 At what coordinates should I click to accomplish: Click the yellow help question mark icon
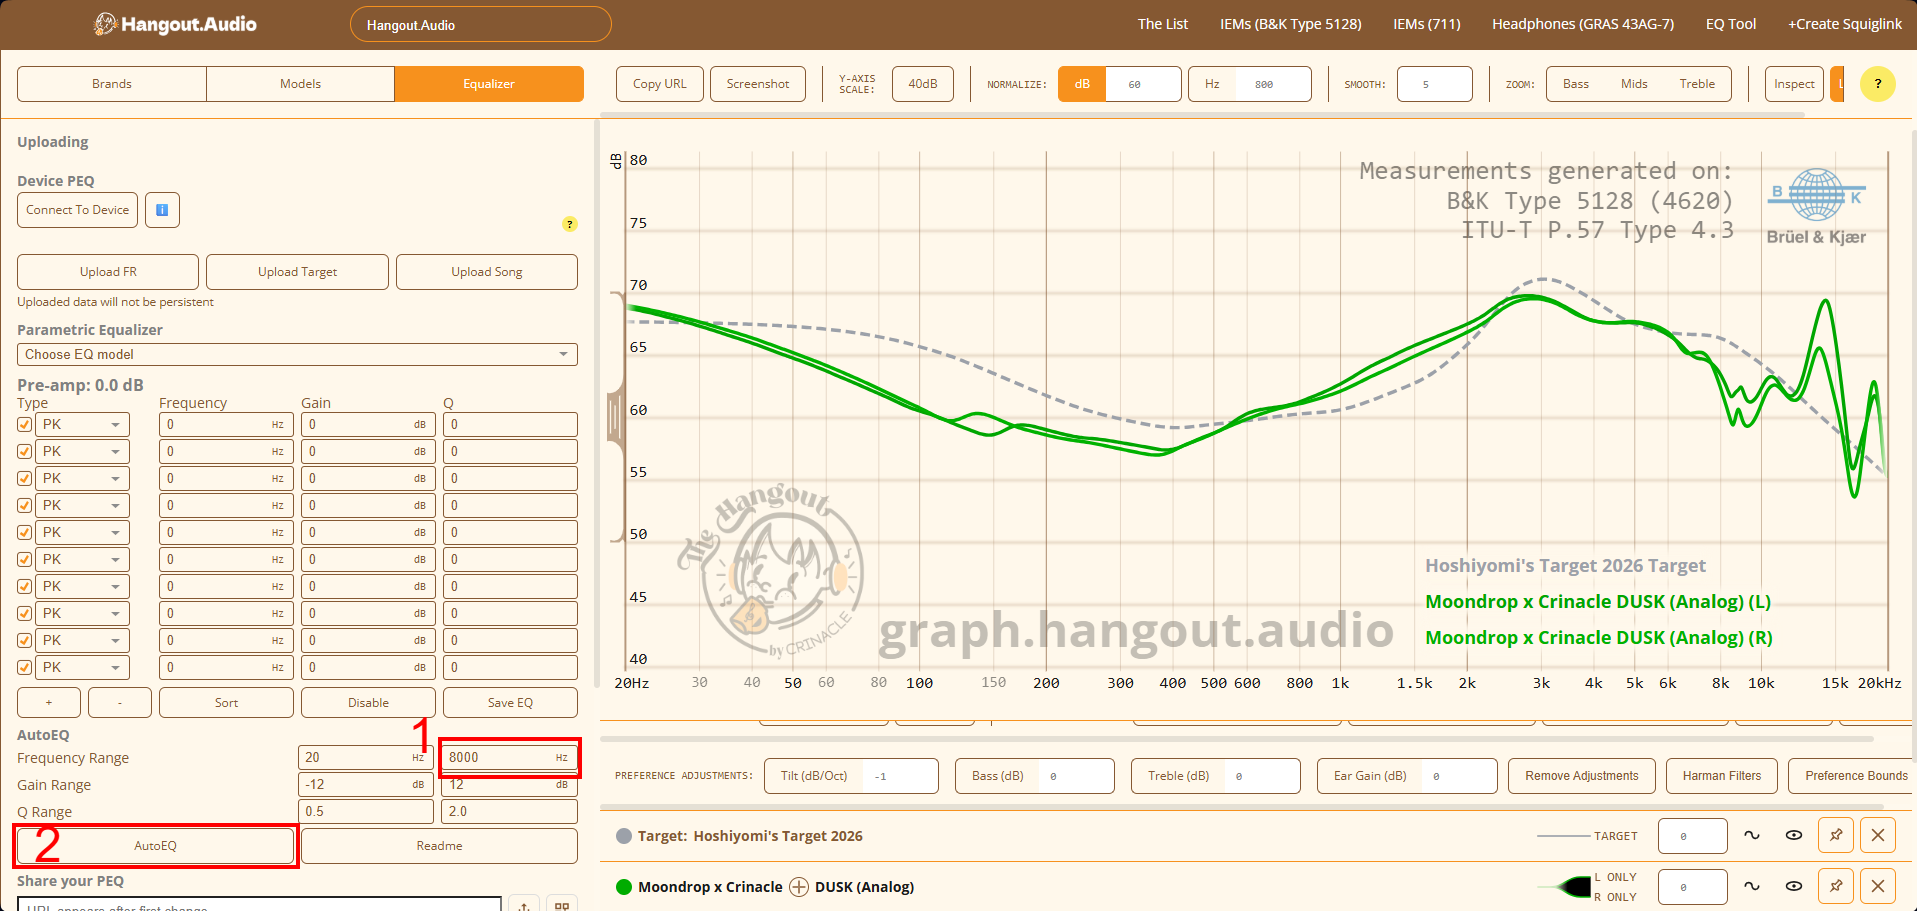1878,84
